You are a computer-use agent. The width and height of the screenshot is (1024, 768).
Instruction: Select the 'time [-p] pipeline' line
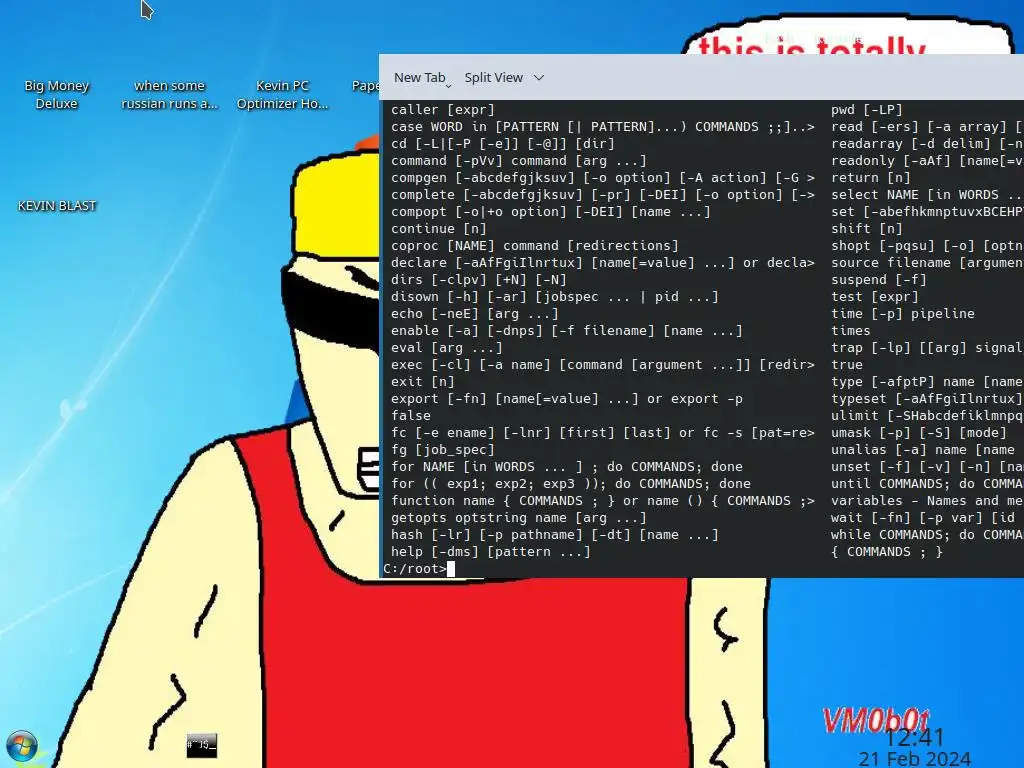[x=903, y=313]
